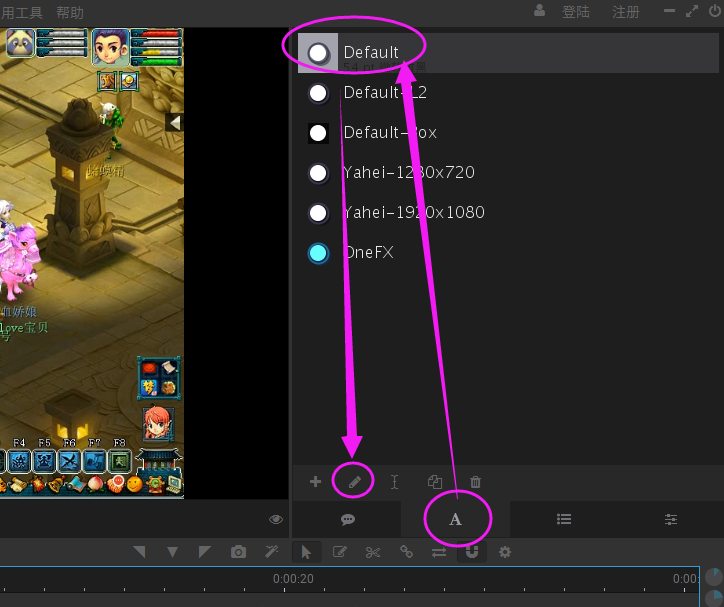724x607 pixels.
Task: Open the list view tab
Action: tap(564, 519)
